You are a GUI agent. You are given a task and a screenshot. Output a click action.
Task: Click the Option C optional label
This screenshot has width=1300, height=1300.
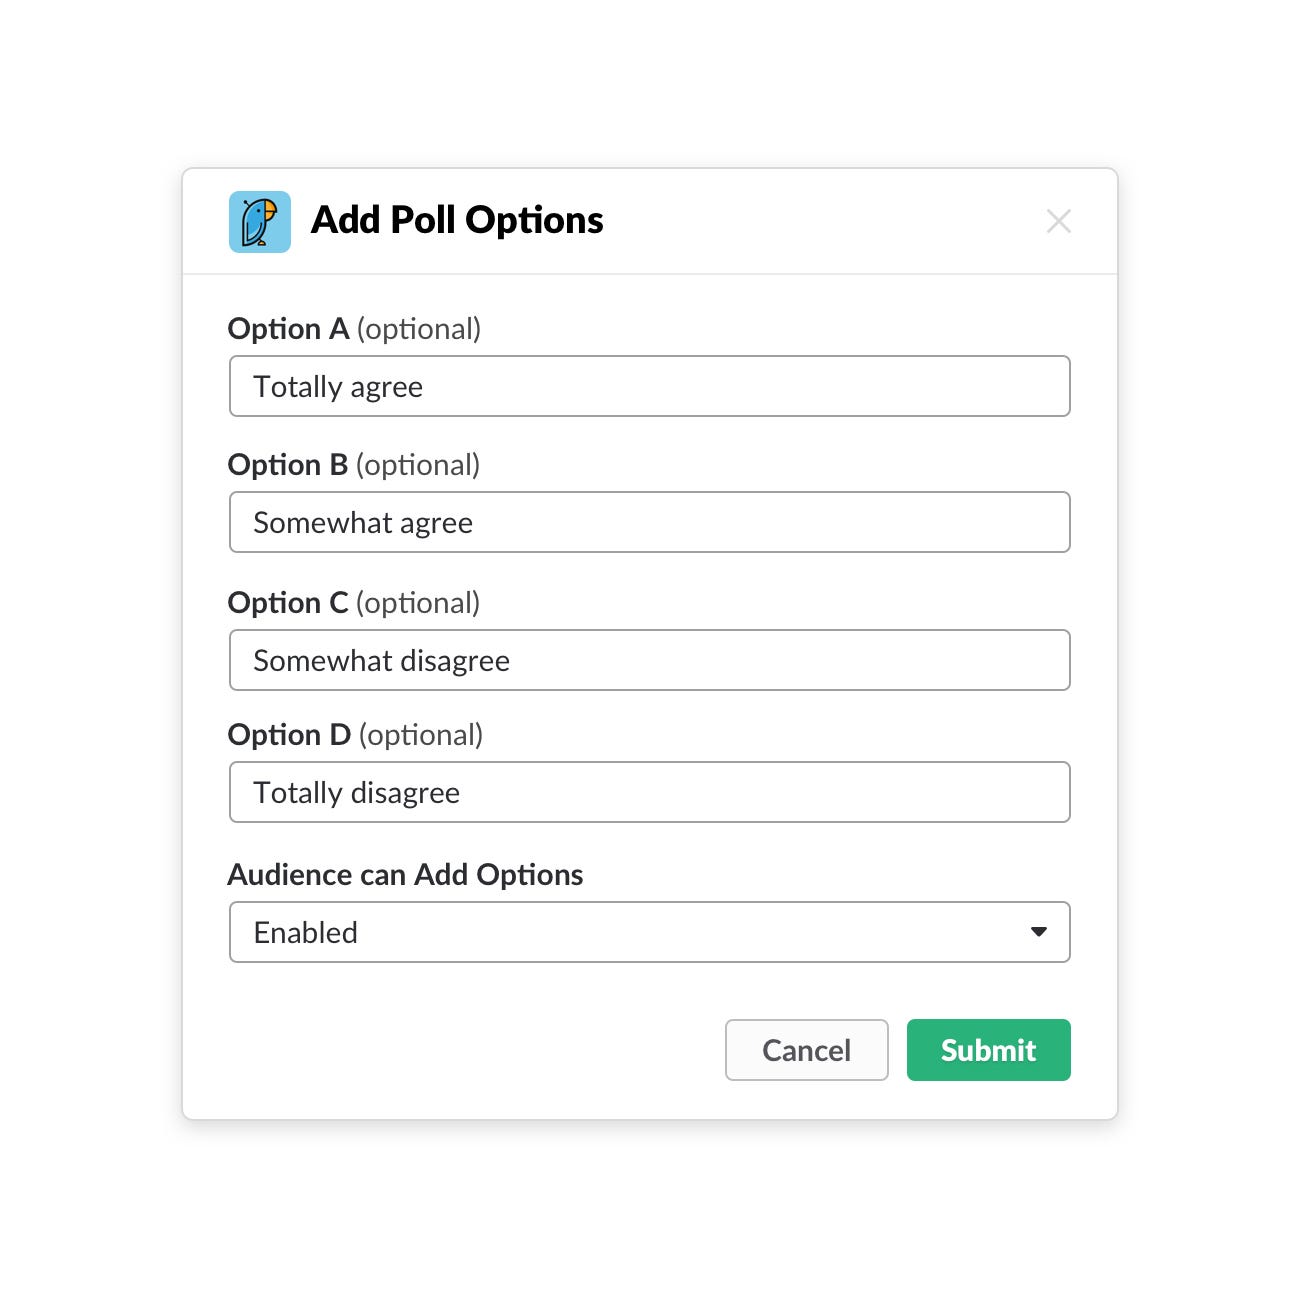[x=355, y=602]
